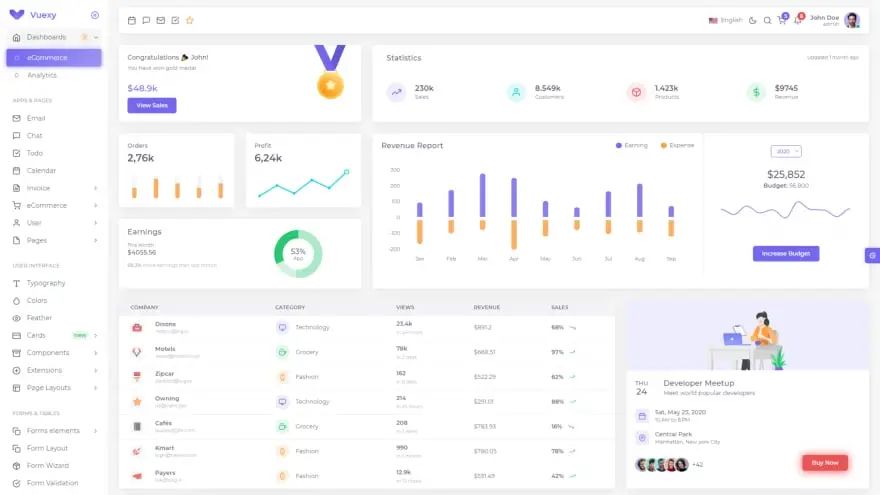
Task: Open the customizer settings gear tab
Action: pyautogui.click(x=872, y=255)
